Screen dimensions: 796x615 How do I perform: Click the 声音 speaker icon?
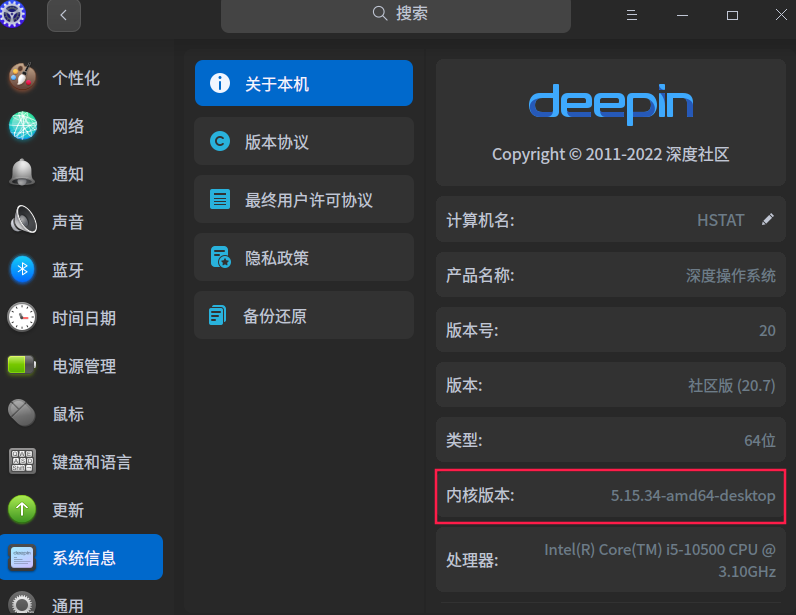(23, 220)
